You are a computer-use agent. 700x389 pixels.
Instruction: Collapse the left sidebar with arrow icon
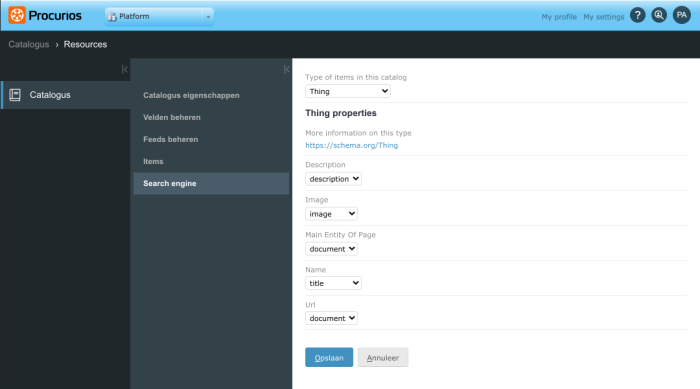125,69
